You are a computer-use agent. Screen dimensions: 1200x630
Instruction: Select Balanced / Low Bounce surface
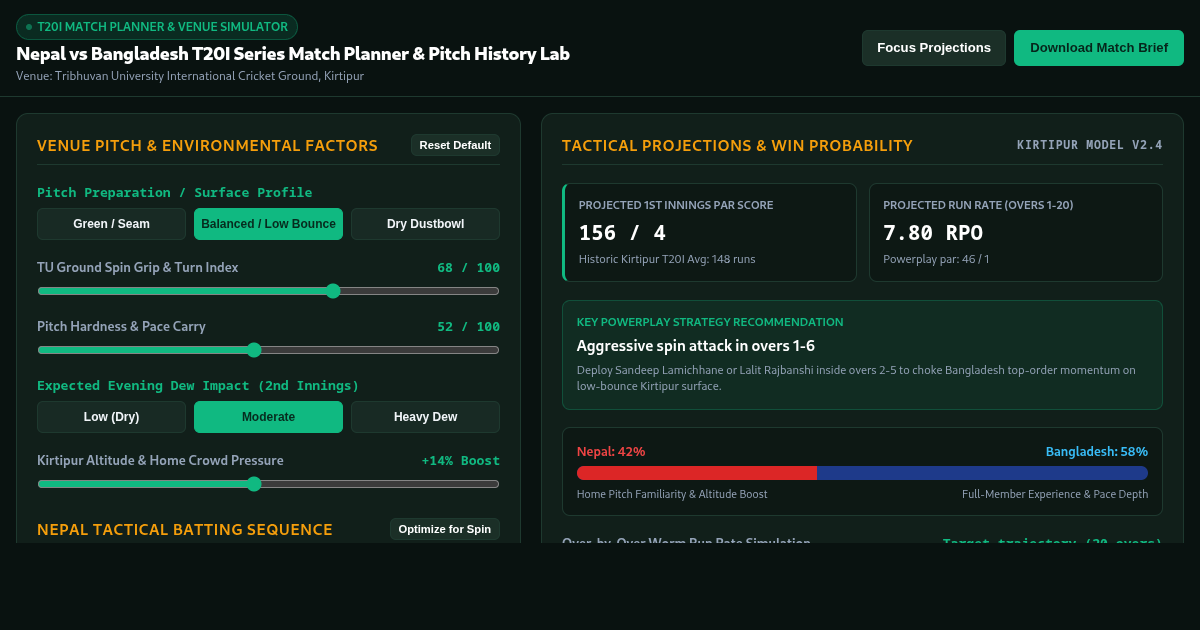click(x=268, y=224)
